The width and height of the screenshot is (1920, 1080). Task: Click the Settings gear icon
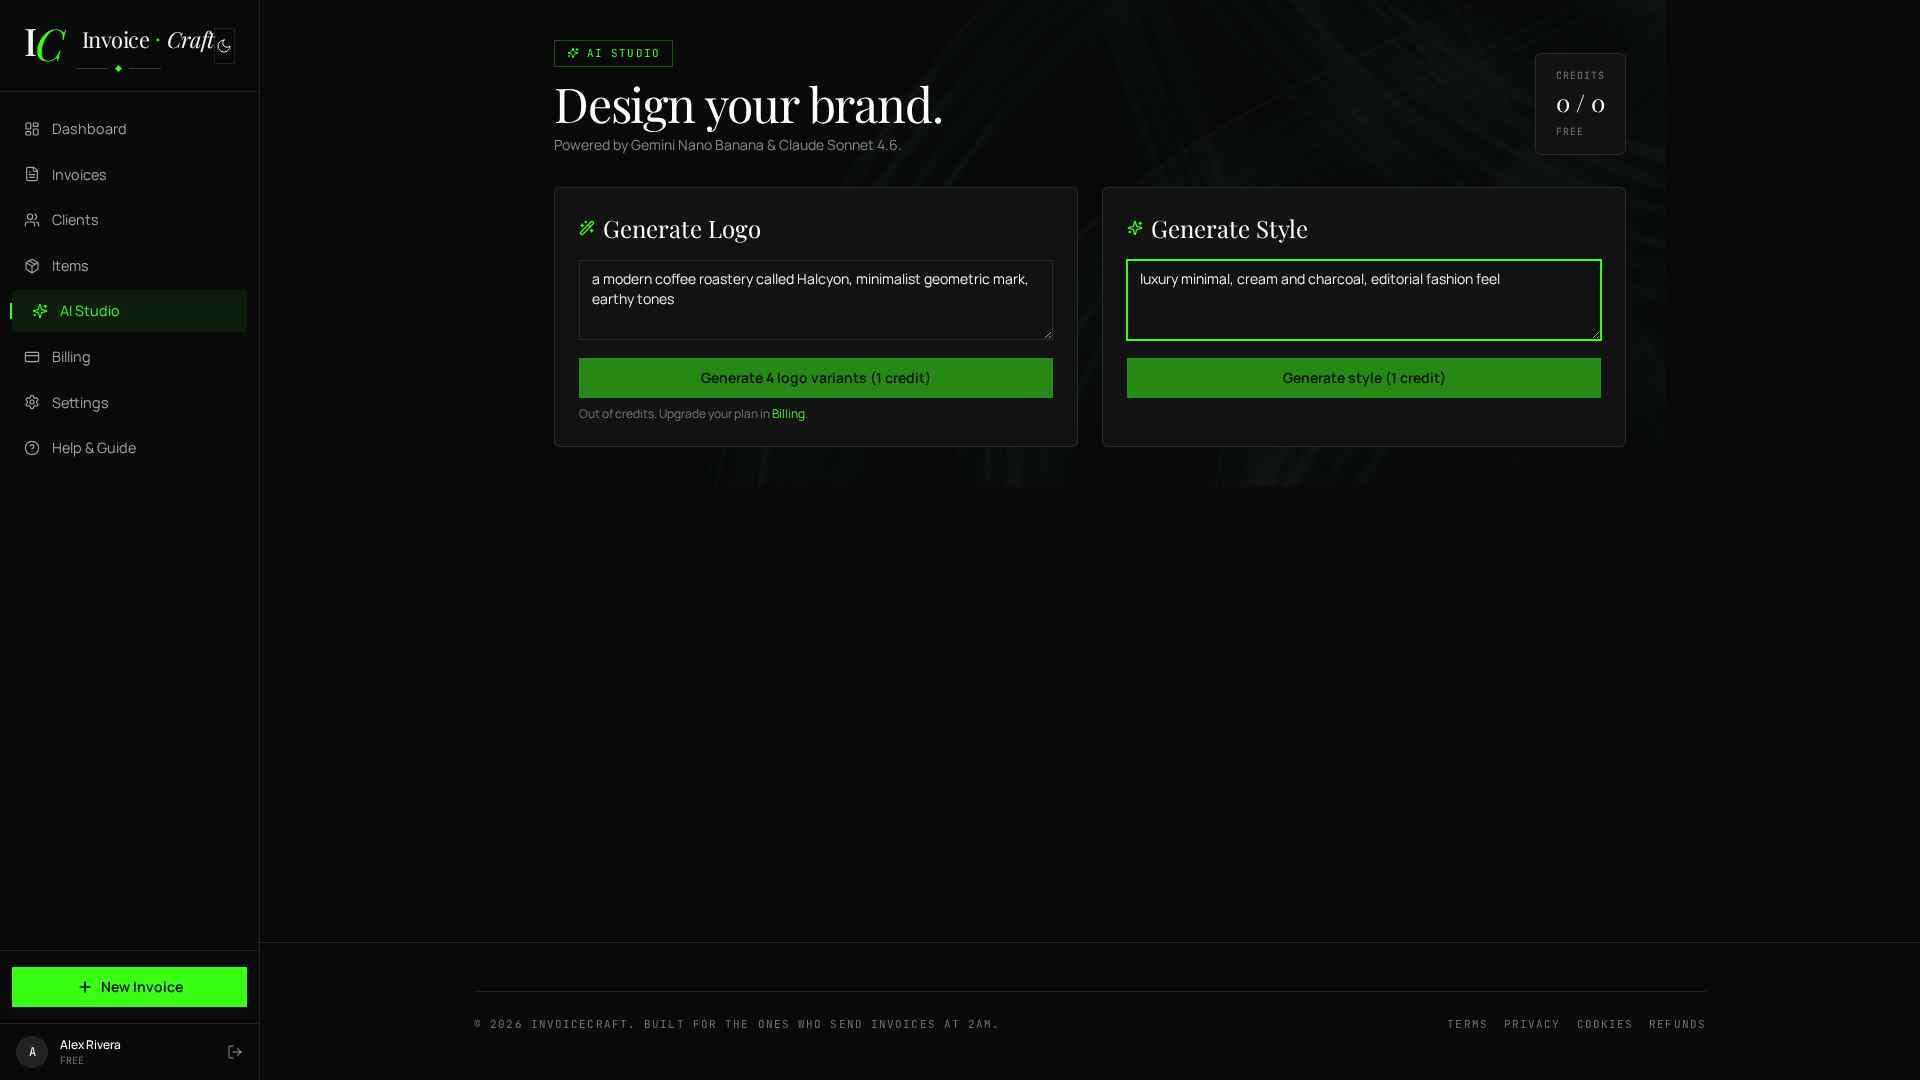(32, 403)
